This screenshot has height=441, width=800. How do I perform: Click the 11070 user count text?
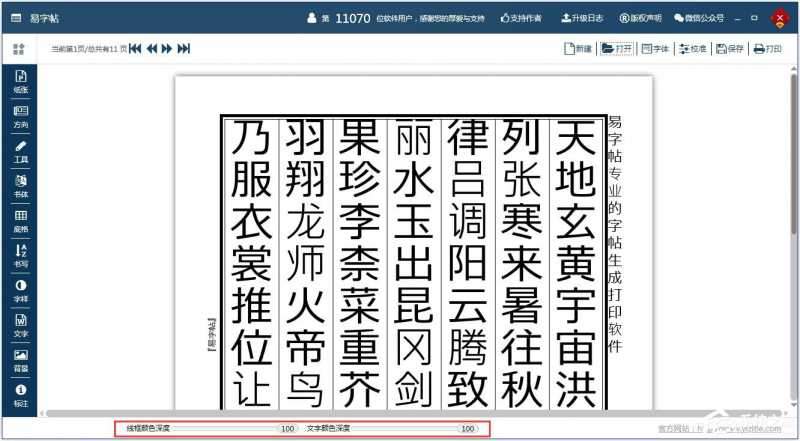click(353, 18)
